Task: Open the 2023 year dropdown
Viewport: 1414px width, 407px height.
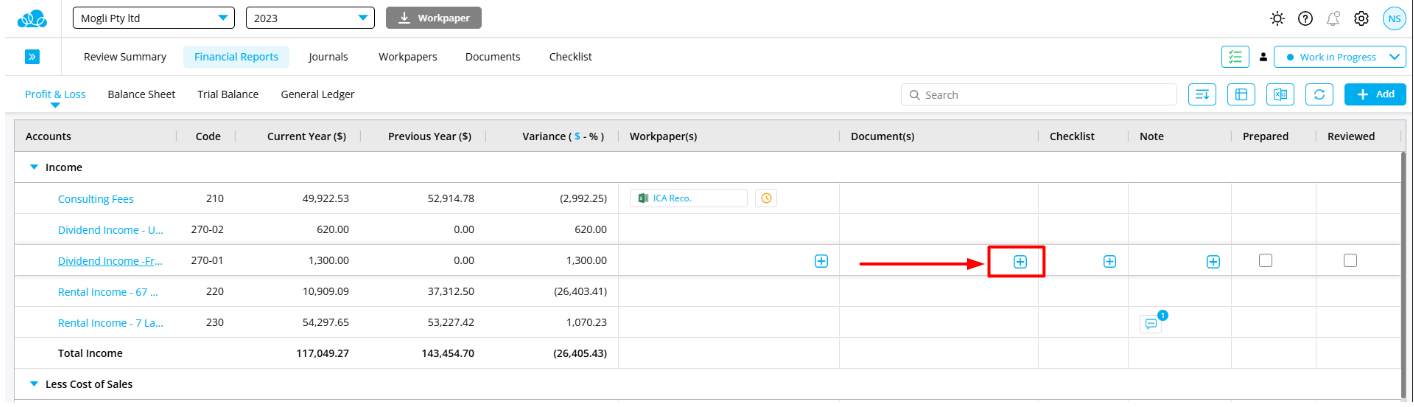Action: click(310, 18)
